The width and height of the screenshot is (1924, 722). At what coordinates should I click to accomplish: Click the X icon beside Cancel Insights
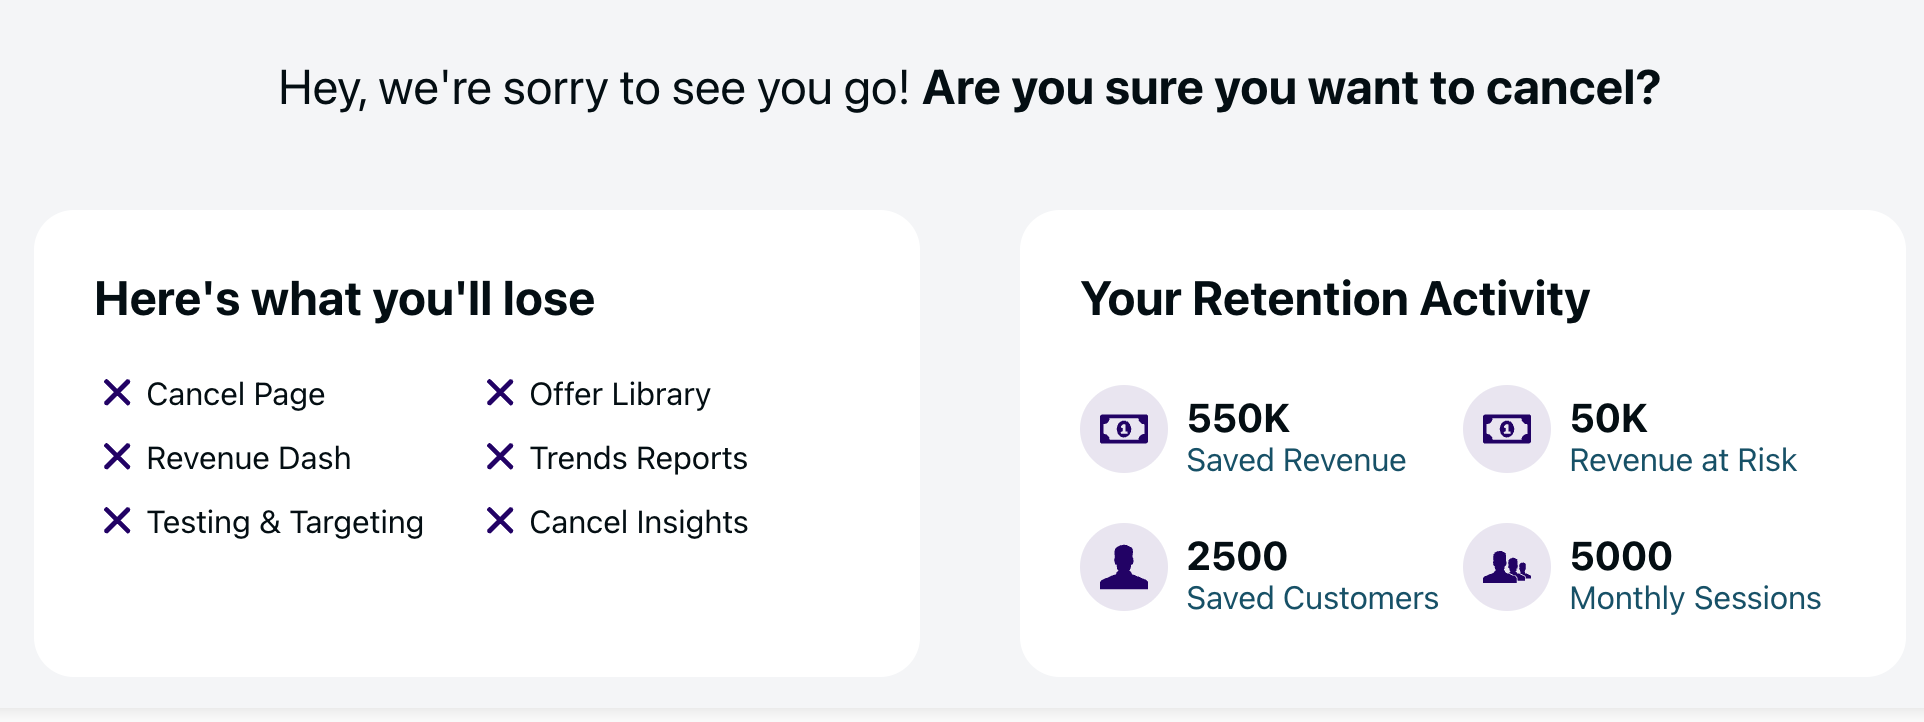pos(500,521)
